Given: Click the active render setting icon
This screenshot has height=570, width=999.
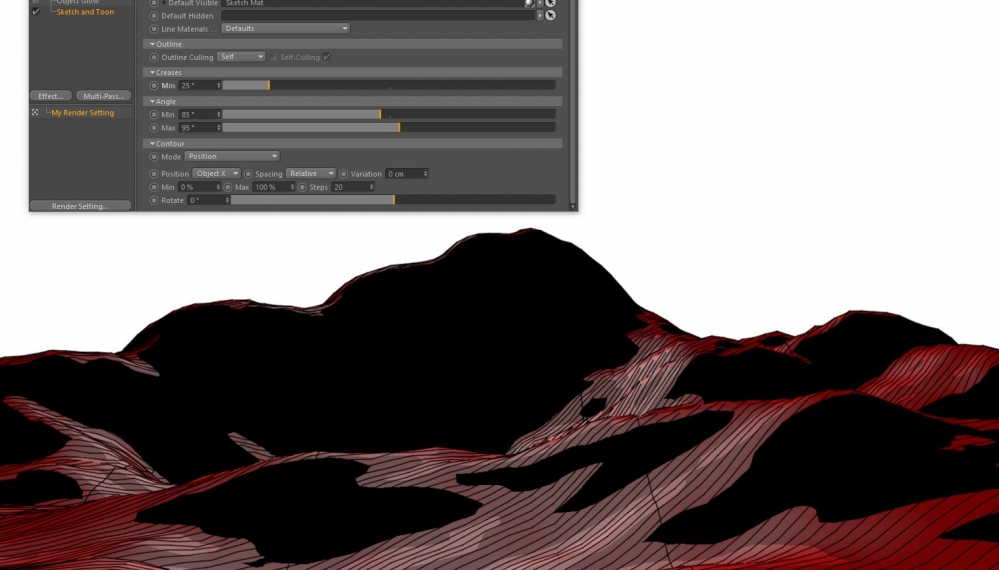Looking at the screenshot, I should [x=35, y=113].
